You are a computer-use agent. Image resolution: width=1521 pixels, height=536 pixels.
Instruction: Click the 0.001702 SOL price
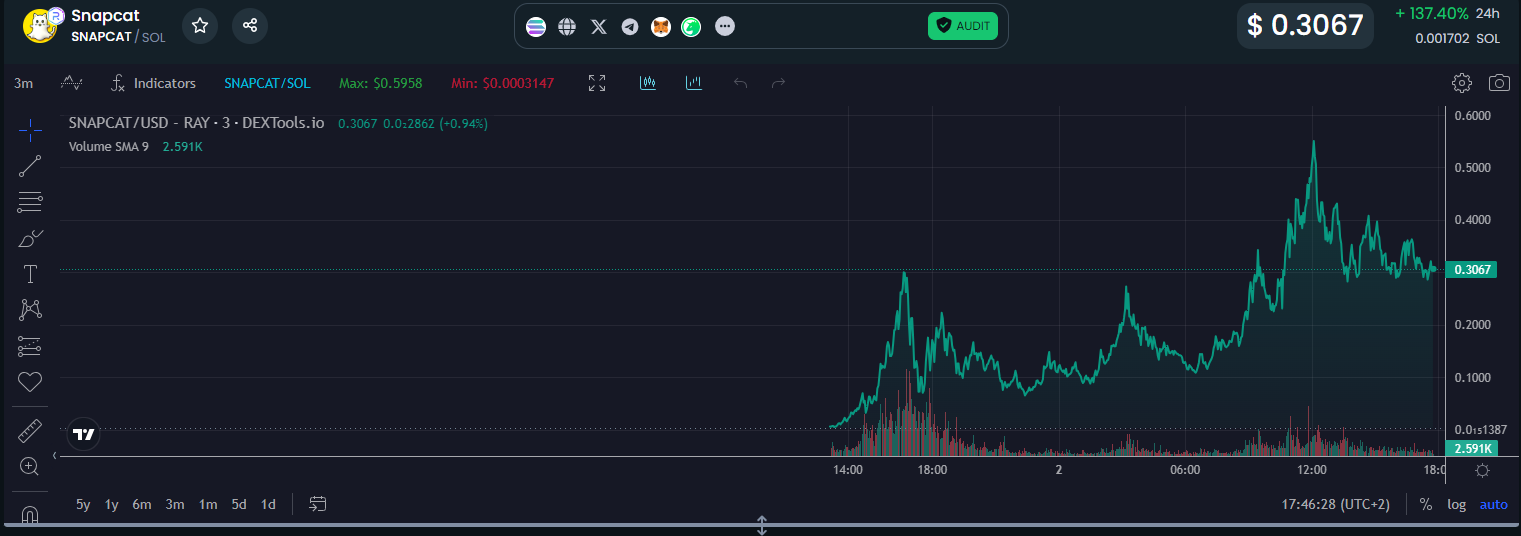[x=1457, y=38]
